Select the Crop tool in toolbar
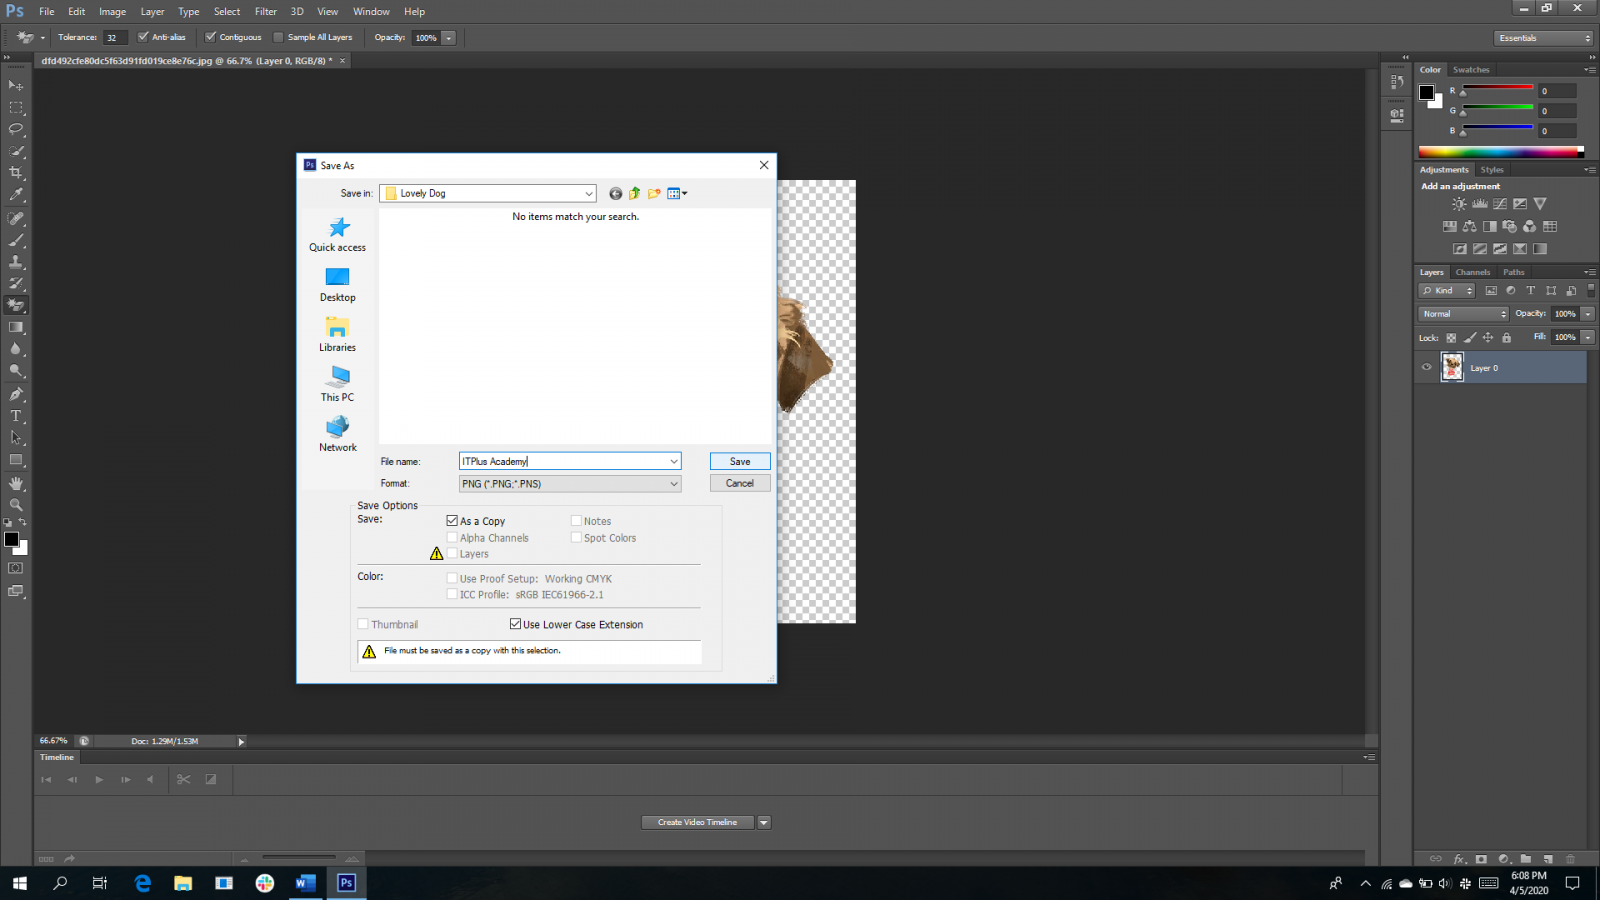Image resolution: width=1600 pixels, height=900 pixels. [x=16, y=173]
